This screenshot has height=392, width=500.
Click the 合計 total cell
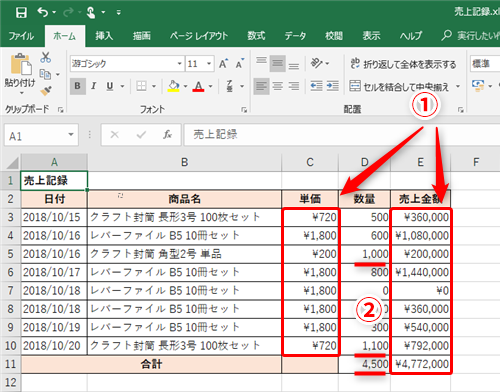151,364
